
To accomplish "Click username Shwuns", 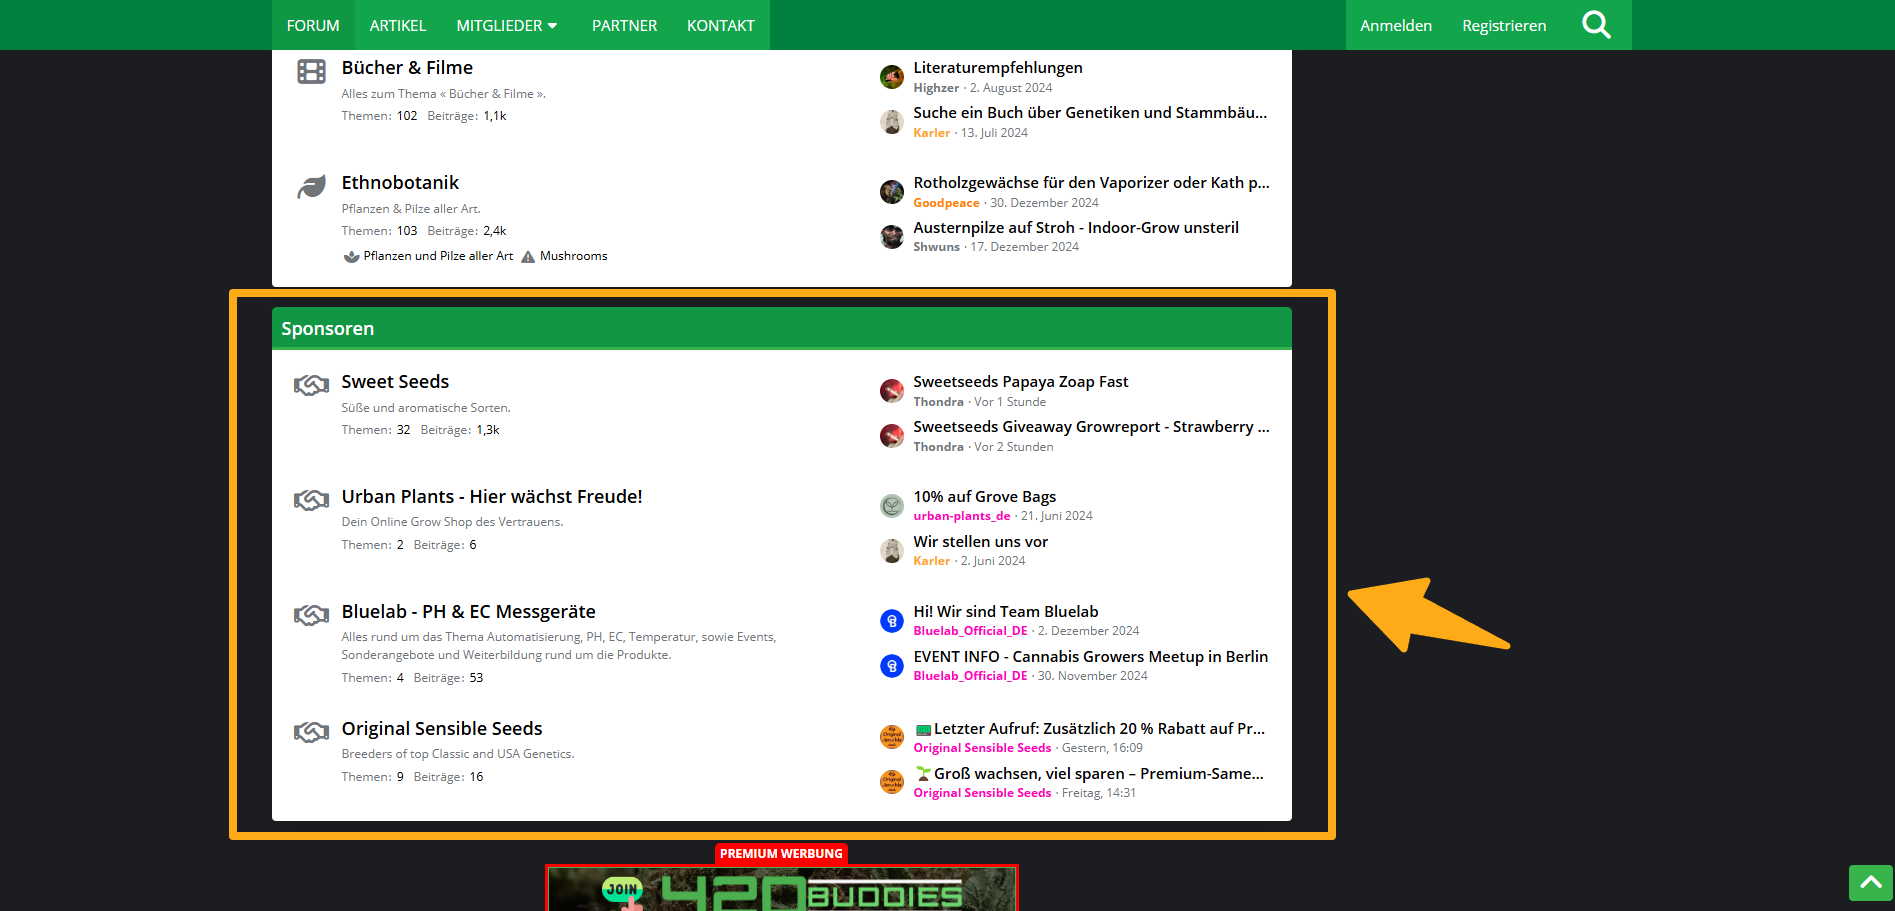I will 936,247.
